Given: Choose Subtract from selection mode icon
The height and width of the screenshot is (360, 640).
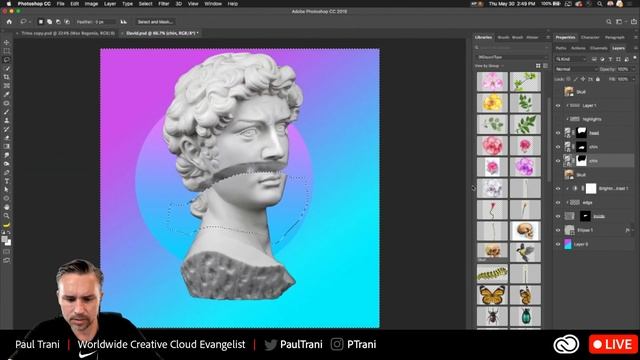Looking at the screenshot, I should (x=58, y=22).
